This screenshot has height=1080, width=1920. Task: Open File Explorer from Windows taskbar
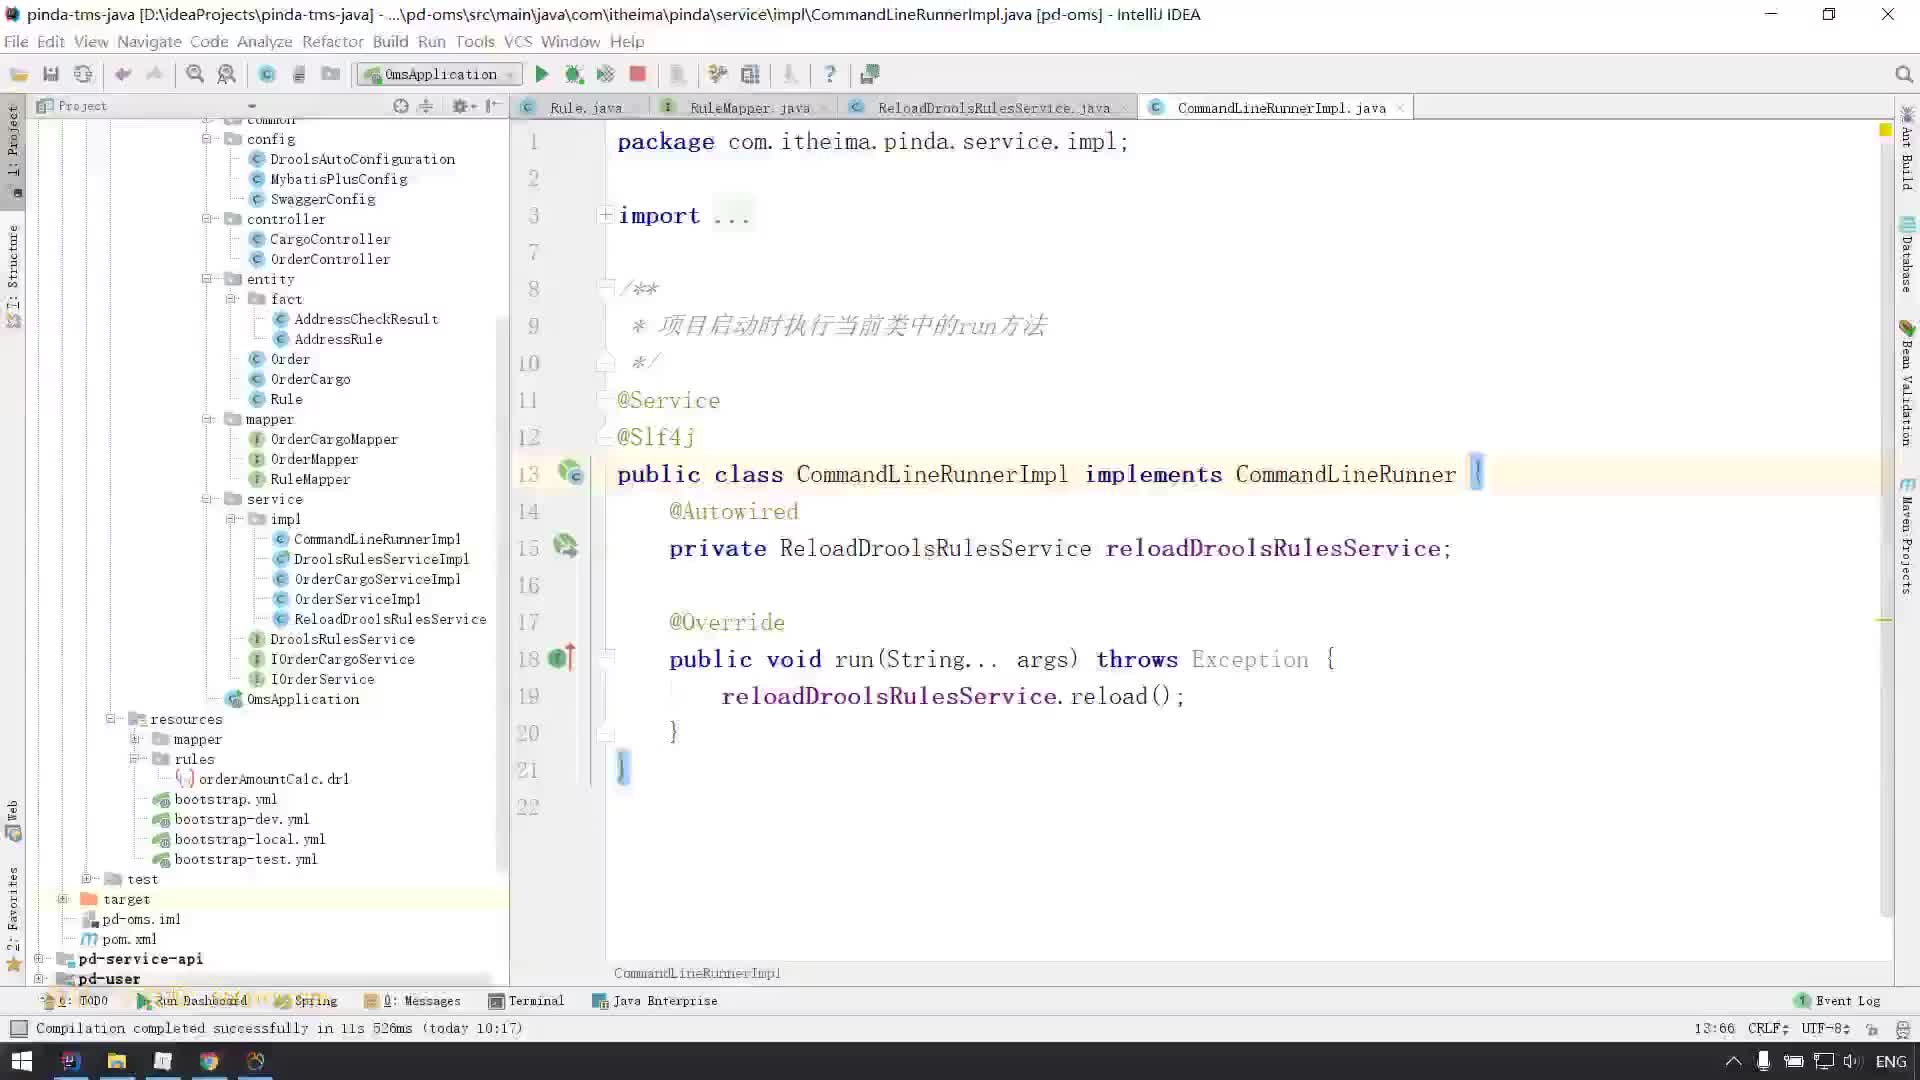click(117, 1061)
